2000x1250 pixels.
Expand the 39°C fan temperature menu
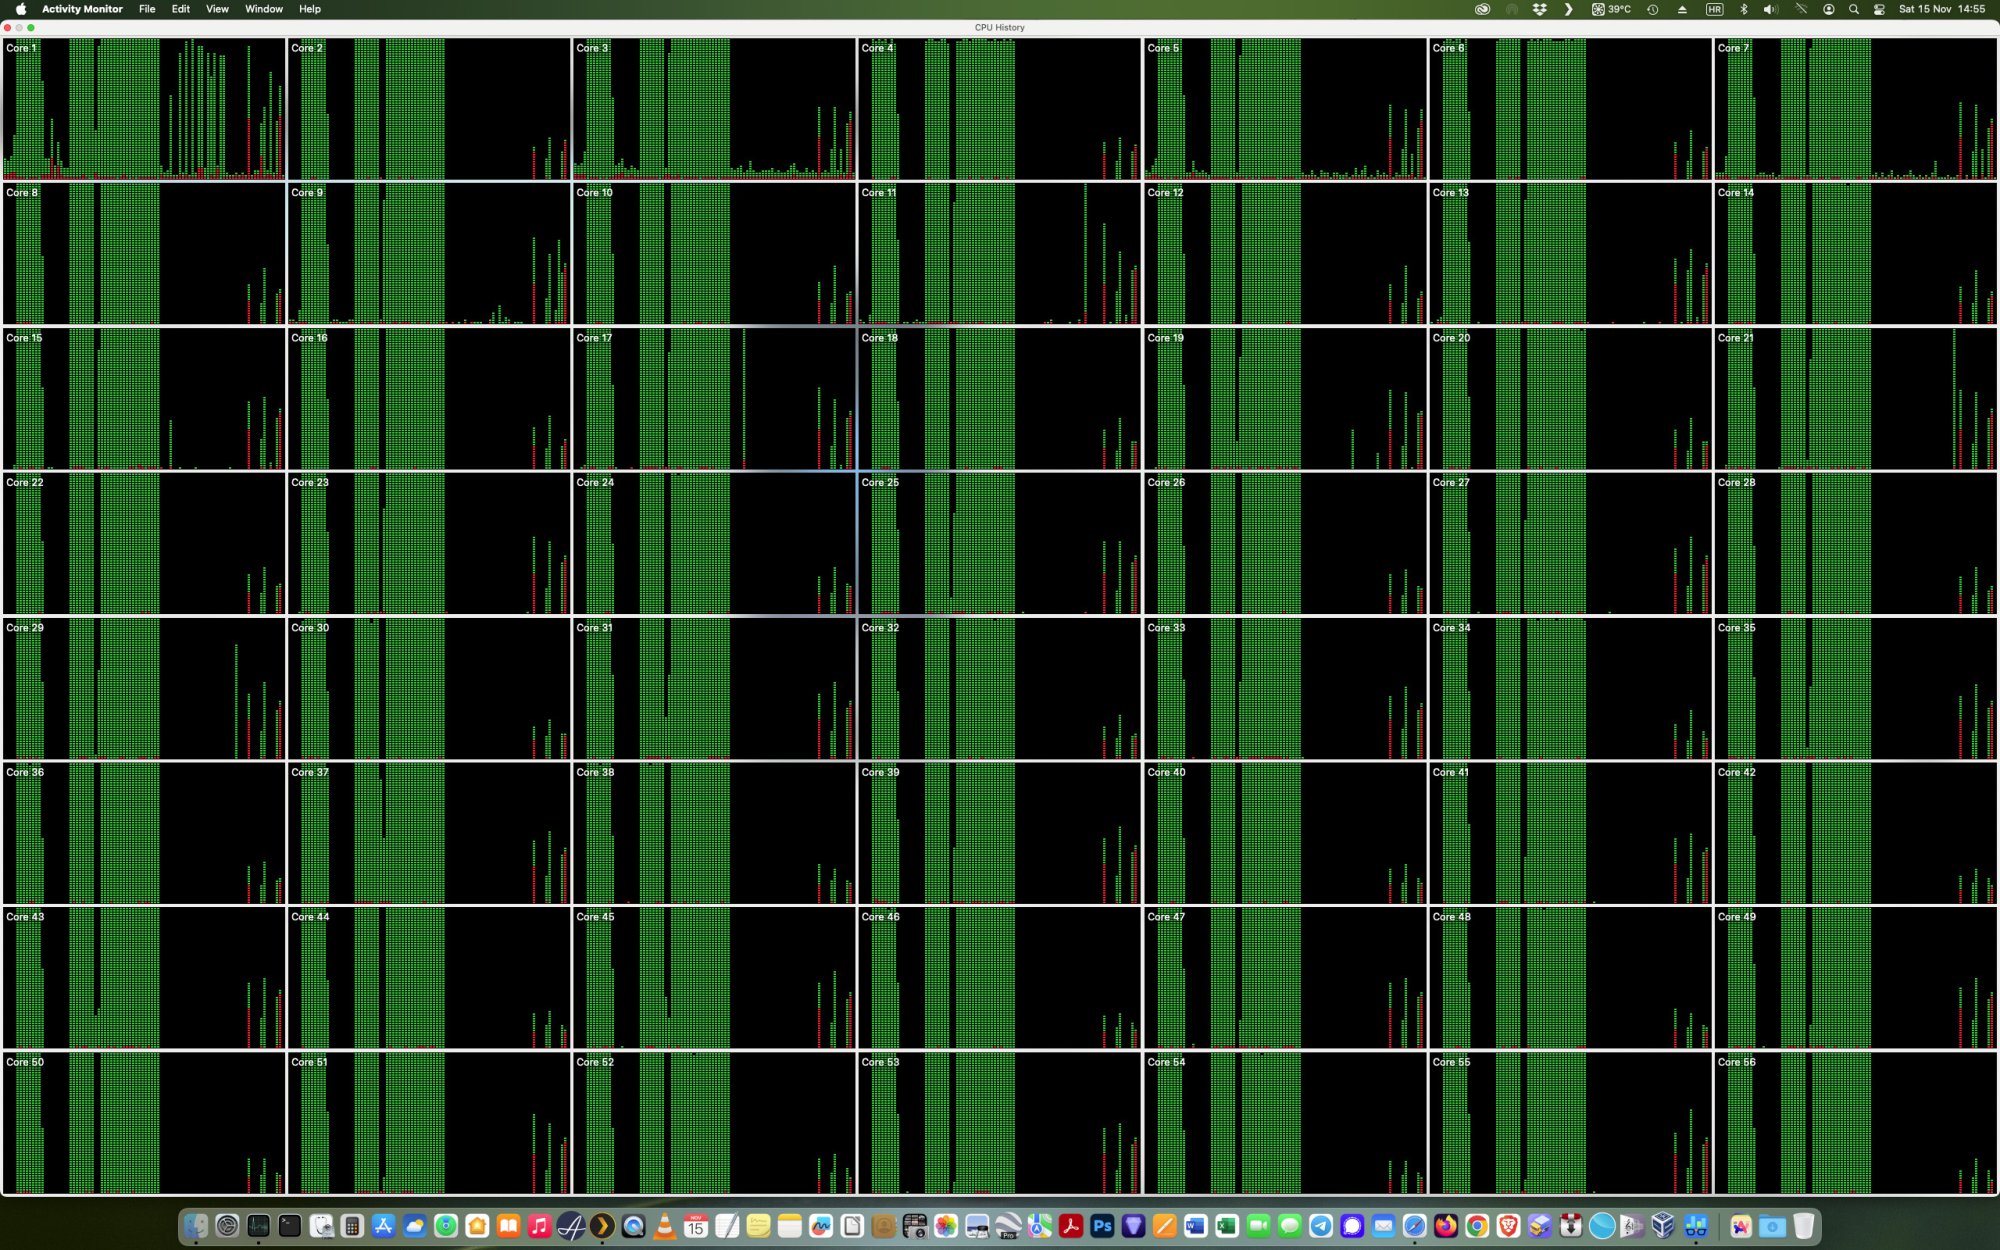click(1611, 9)
